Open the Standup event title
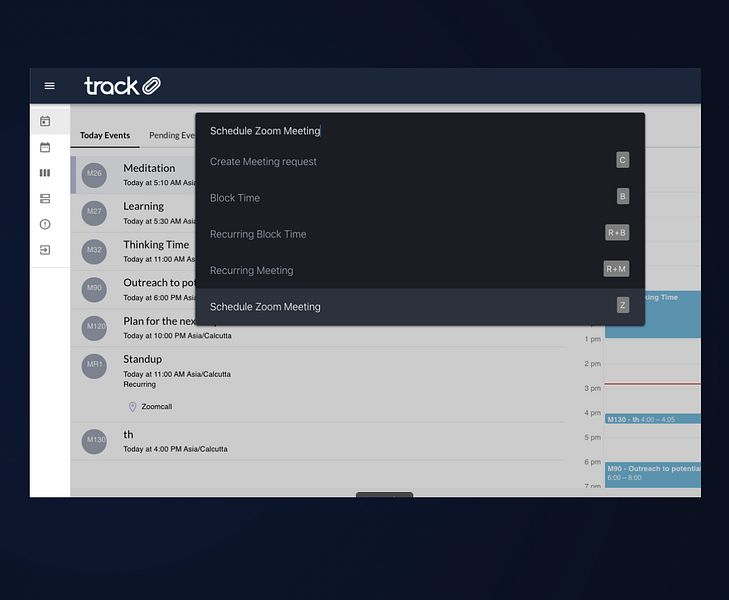 (142, 359)
